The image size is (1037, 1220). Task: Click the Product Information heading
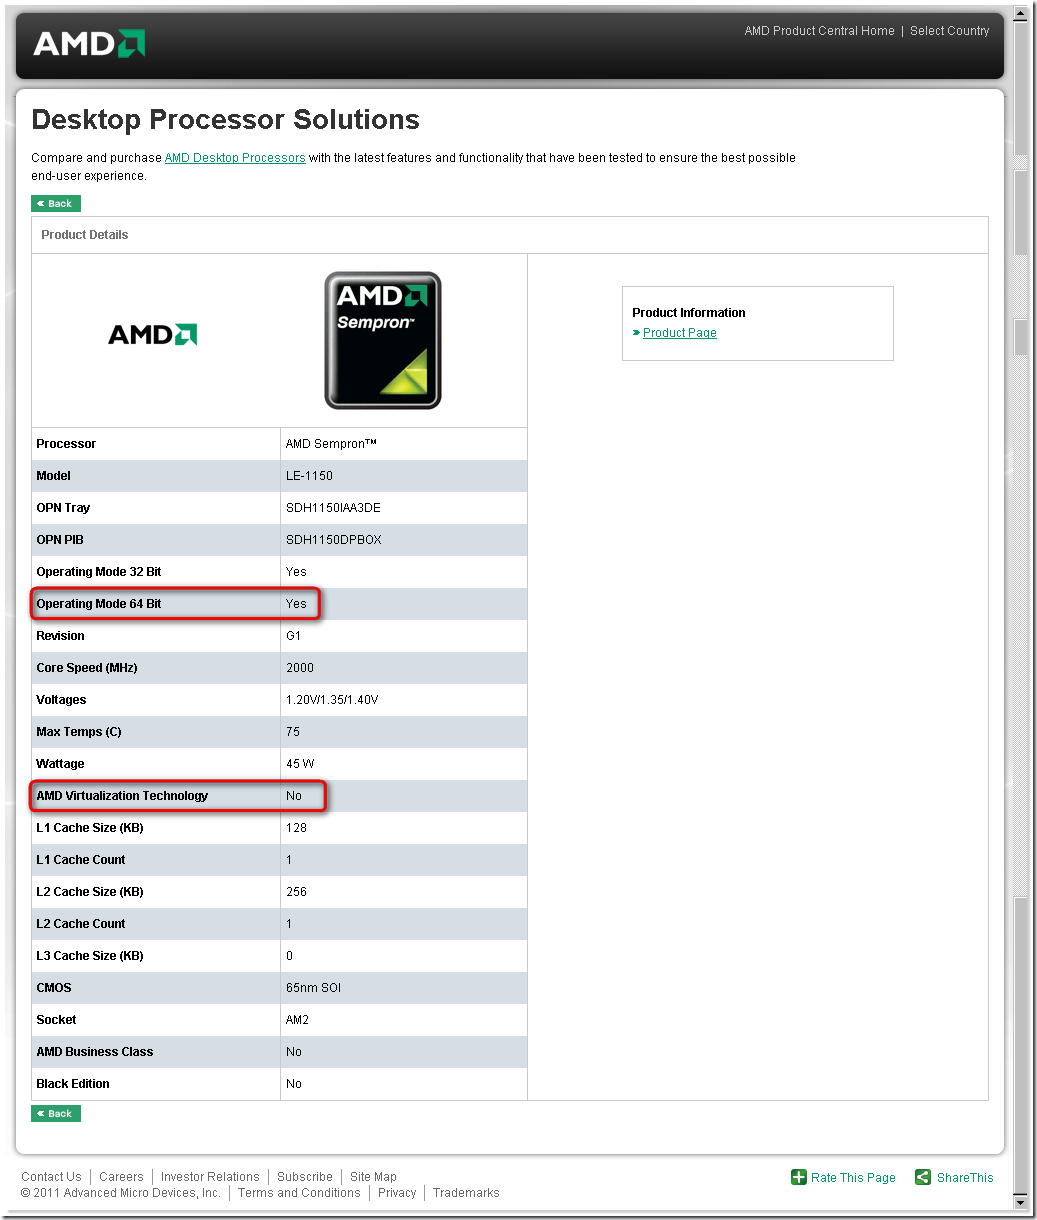[x=689, y=313]
